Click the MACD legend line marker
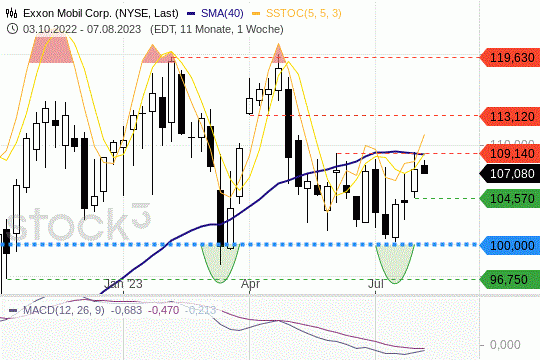This screenshot has height=360, width=540. [x=13, y=310]
